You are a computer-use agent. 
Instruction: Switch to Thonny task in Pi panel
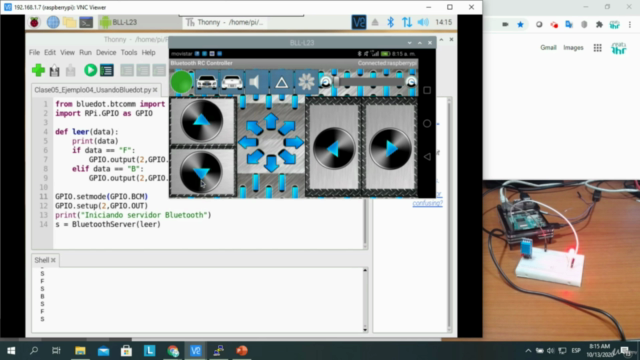pos(224,22)
